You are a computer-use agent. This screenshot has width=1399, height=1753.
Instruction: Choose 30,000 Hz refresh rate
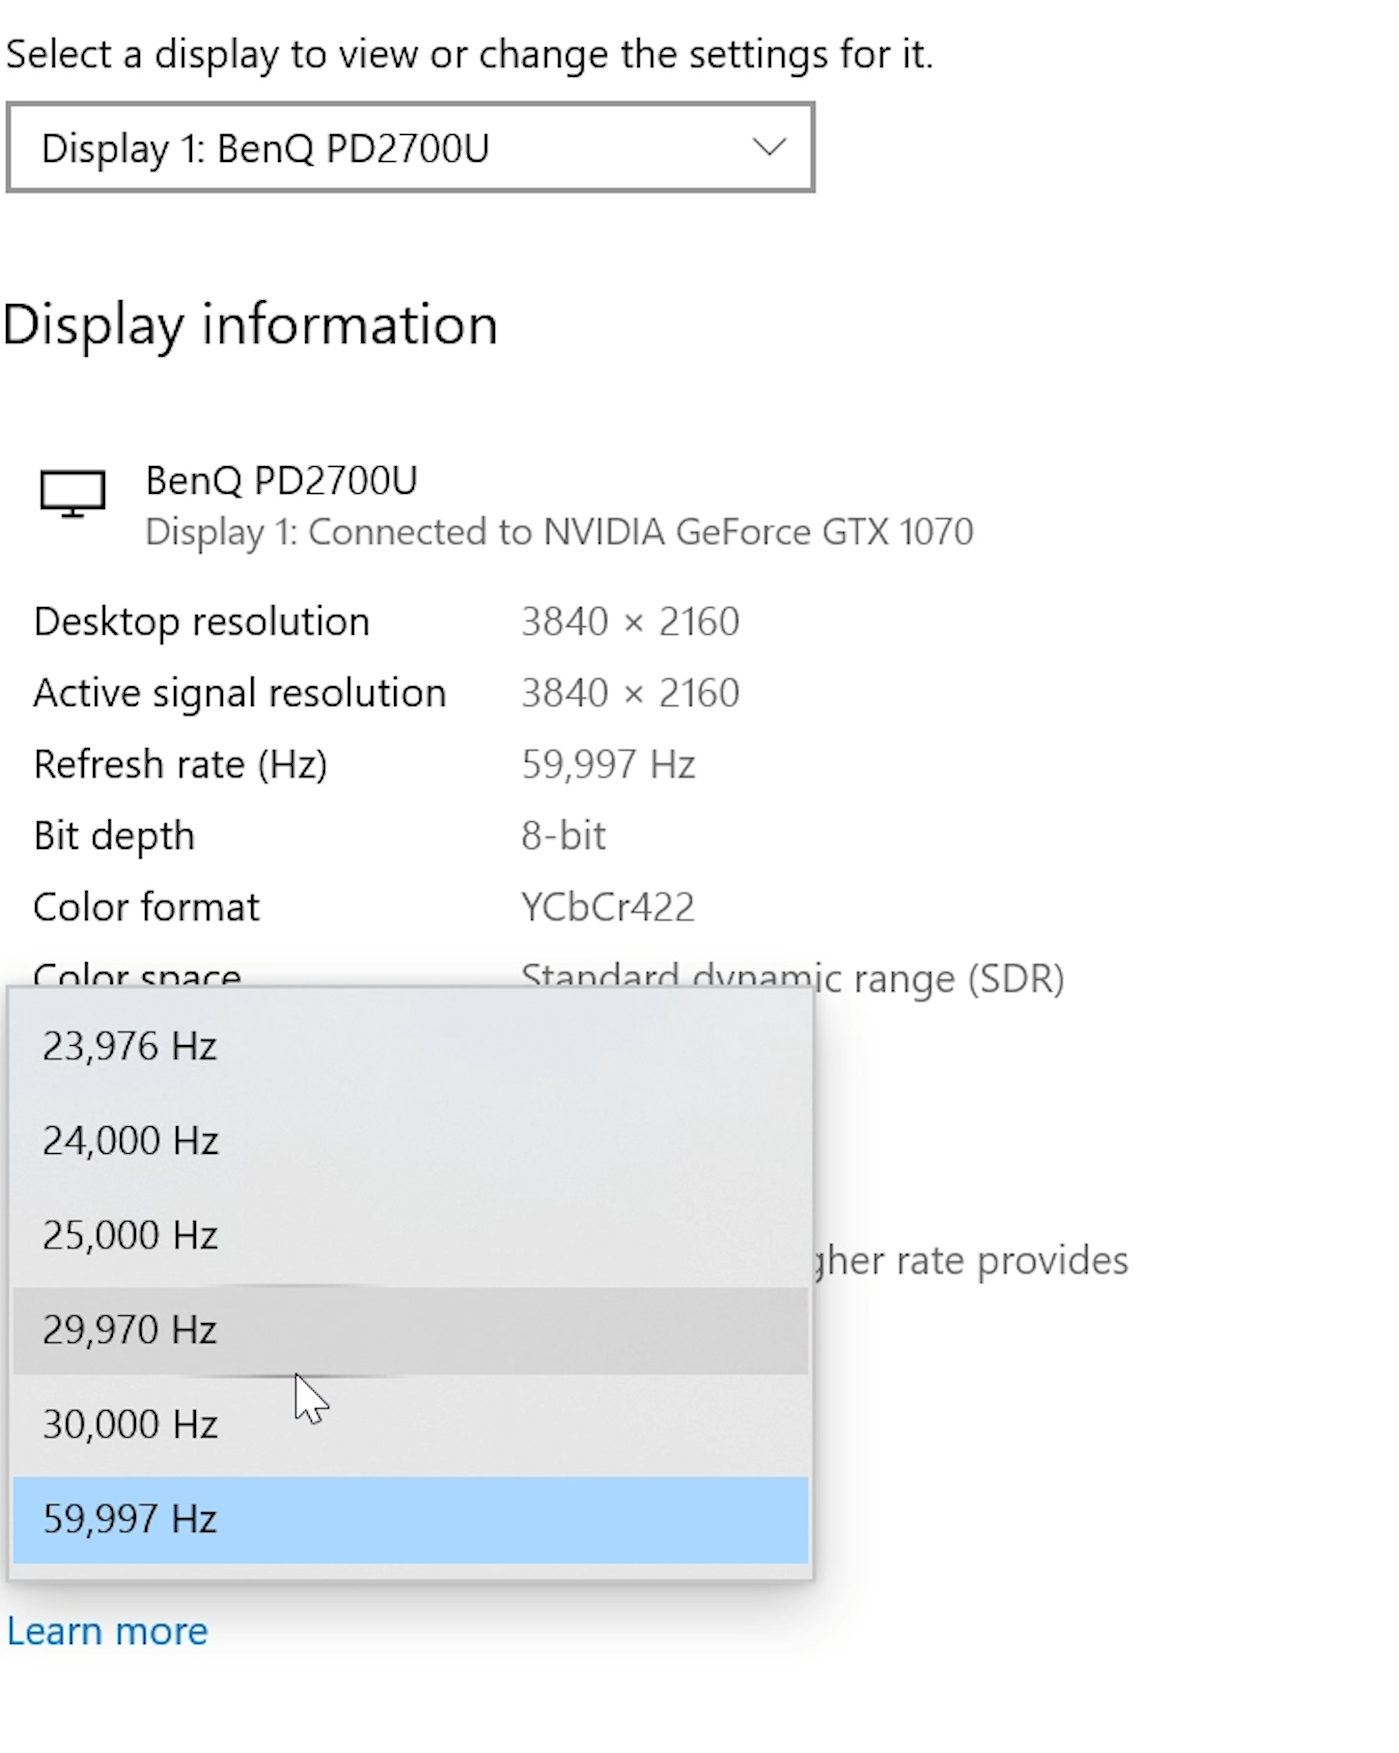[x=410, y=1424]
